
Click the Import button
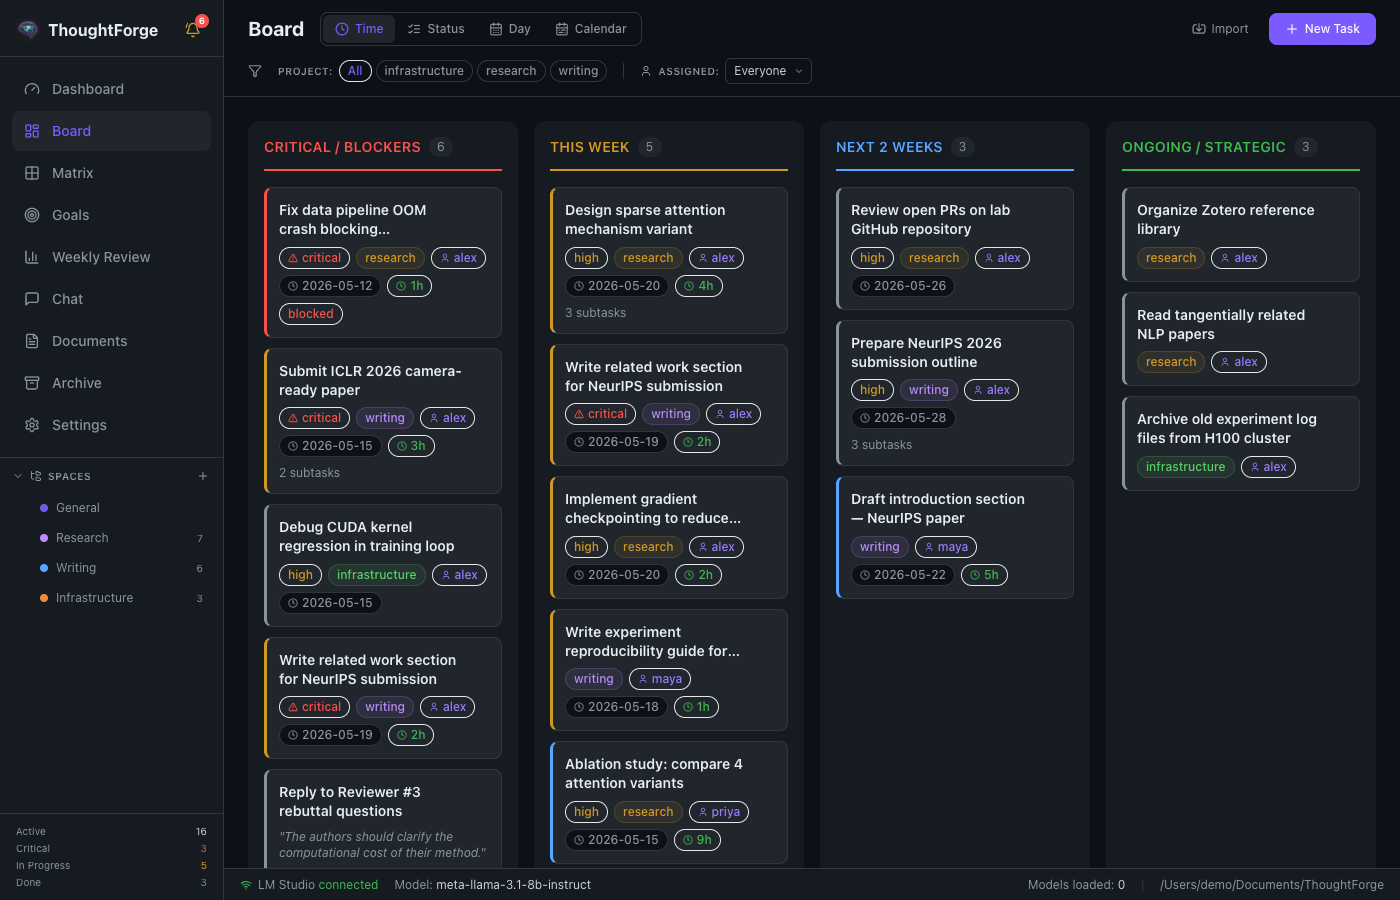1220,29
